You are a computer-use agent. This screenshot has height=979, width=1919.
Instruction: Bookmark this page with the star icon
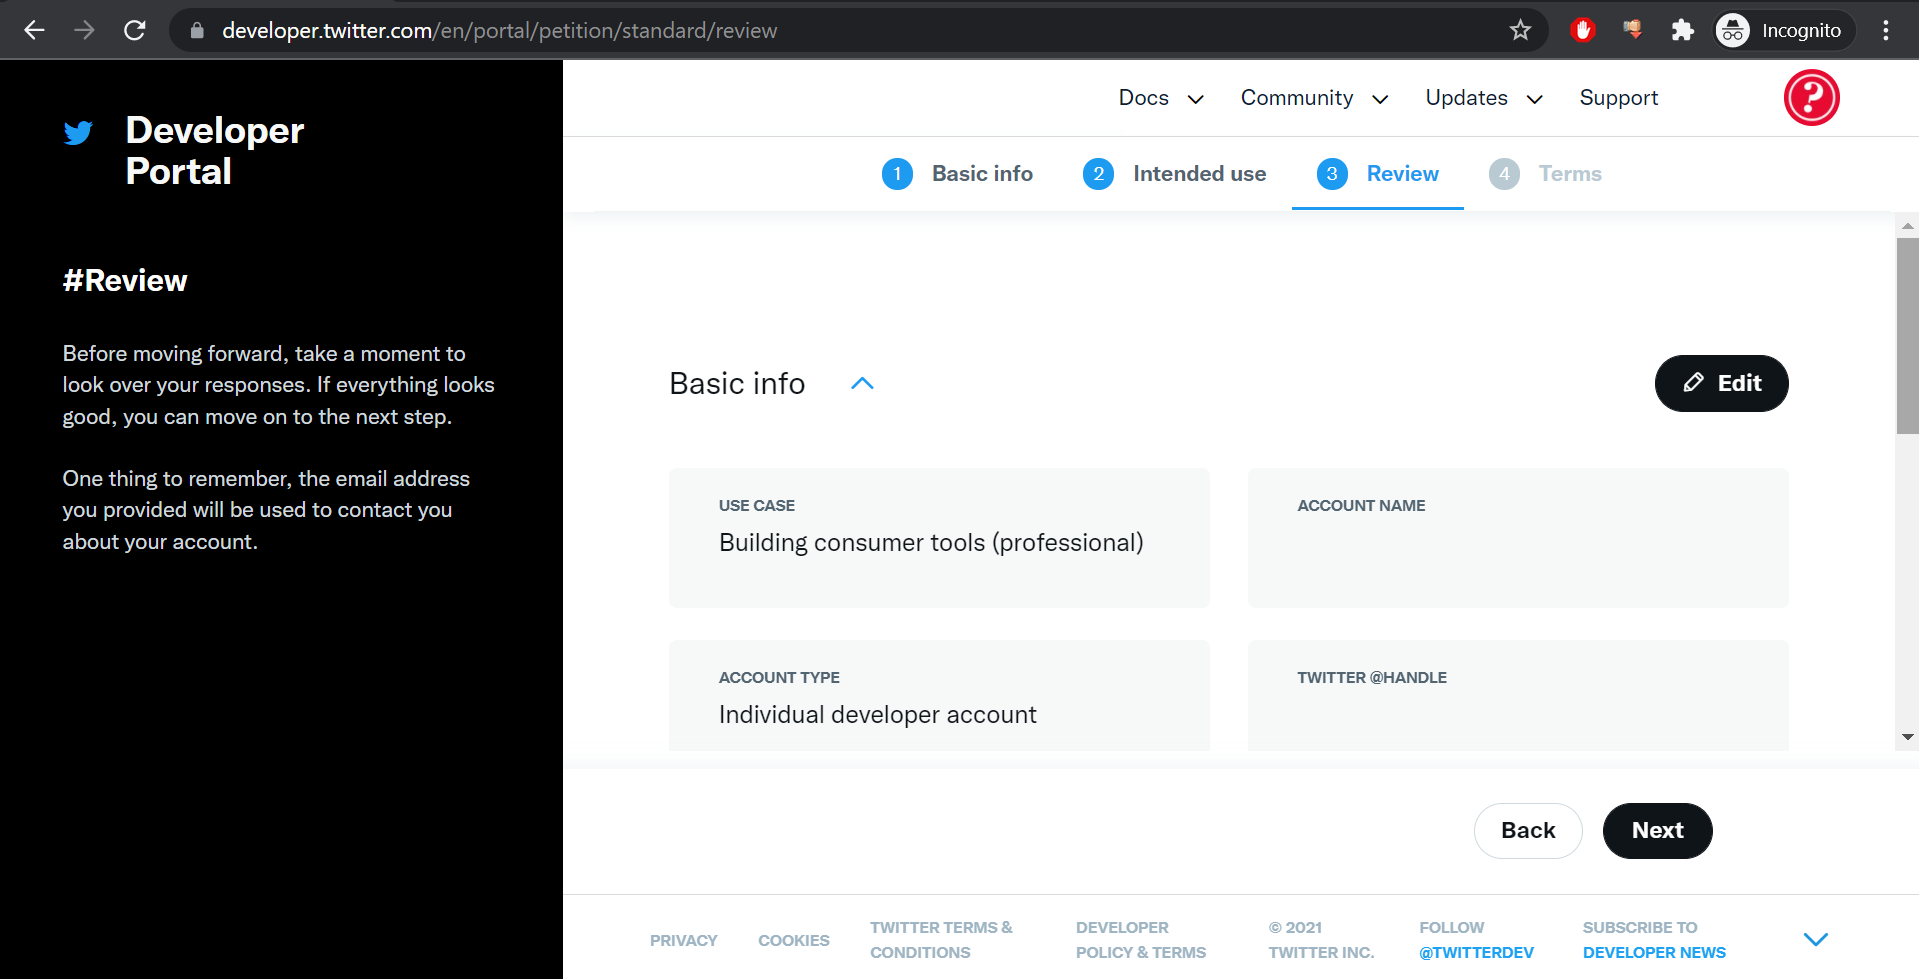point(1520,30)
